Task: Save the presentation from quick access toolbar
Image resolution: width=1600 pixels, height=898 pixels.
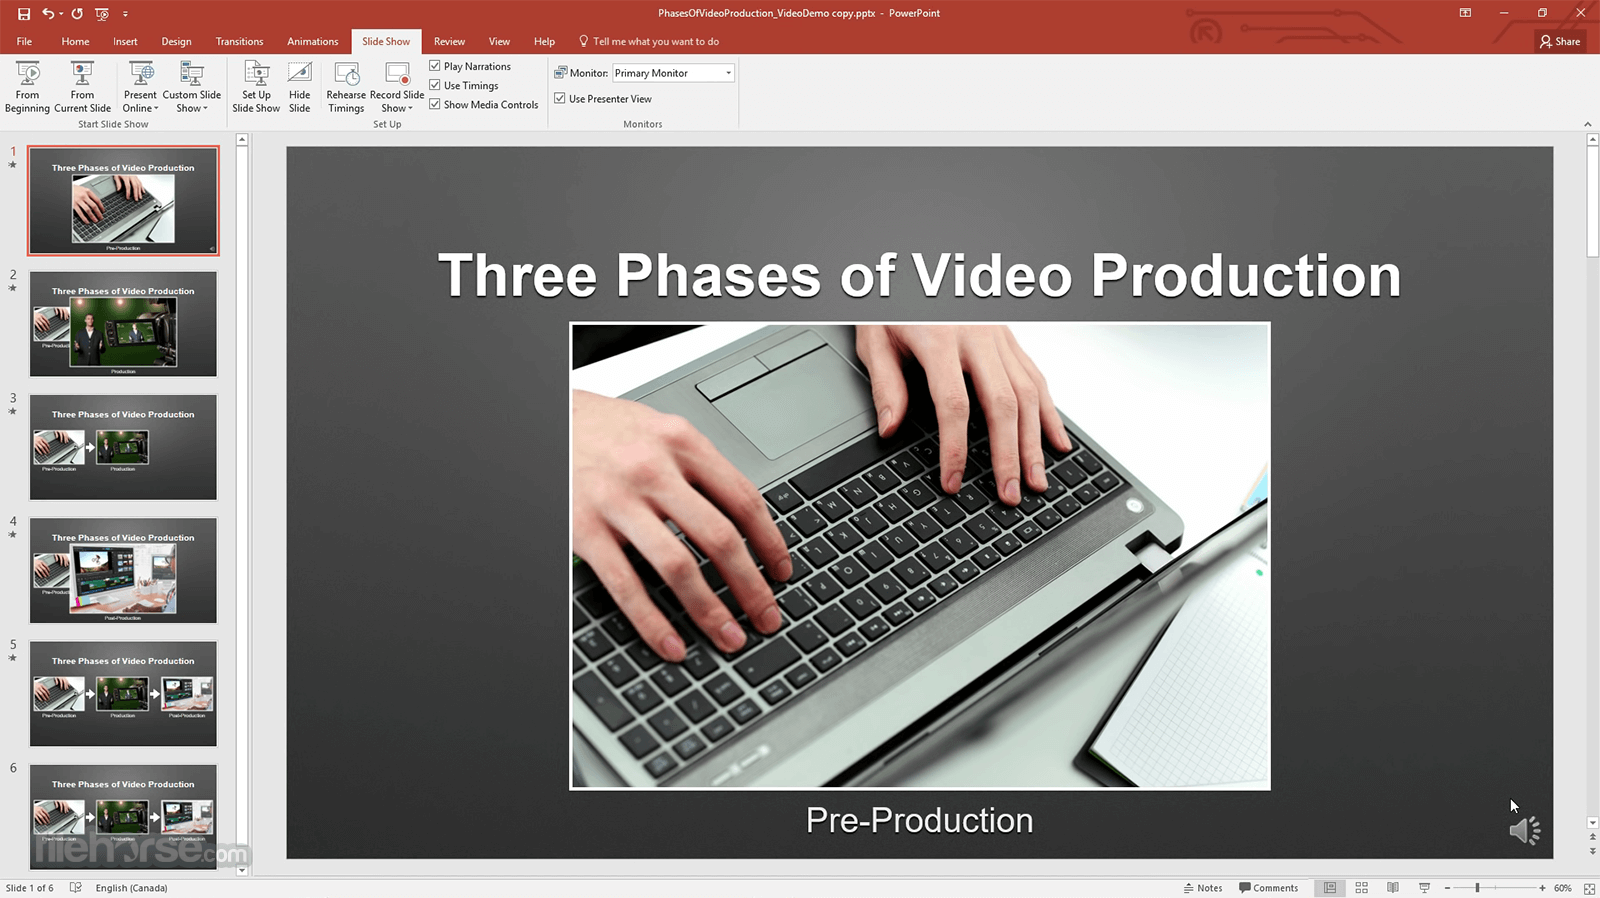Action: [24, 14]
